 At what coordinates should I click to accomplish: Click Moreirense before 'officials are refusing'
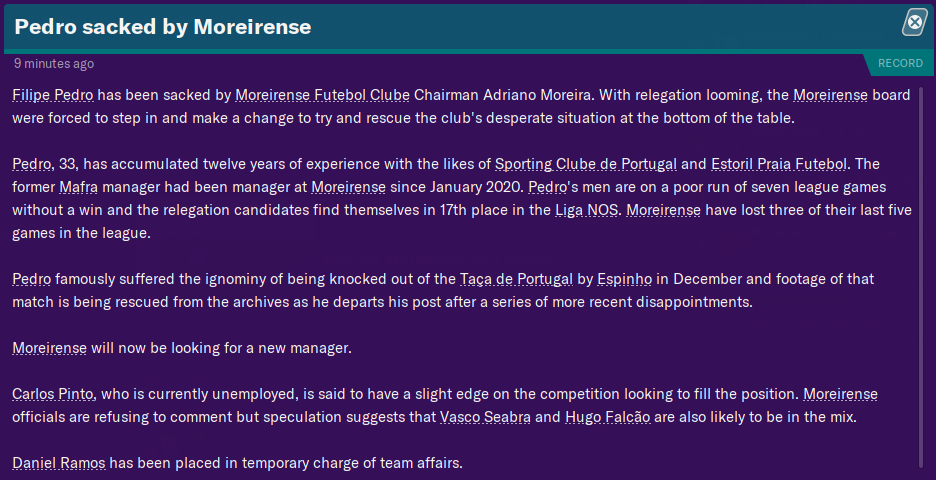point(840,394)
